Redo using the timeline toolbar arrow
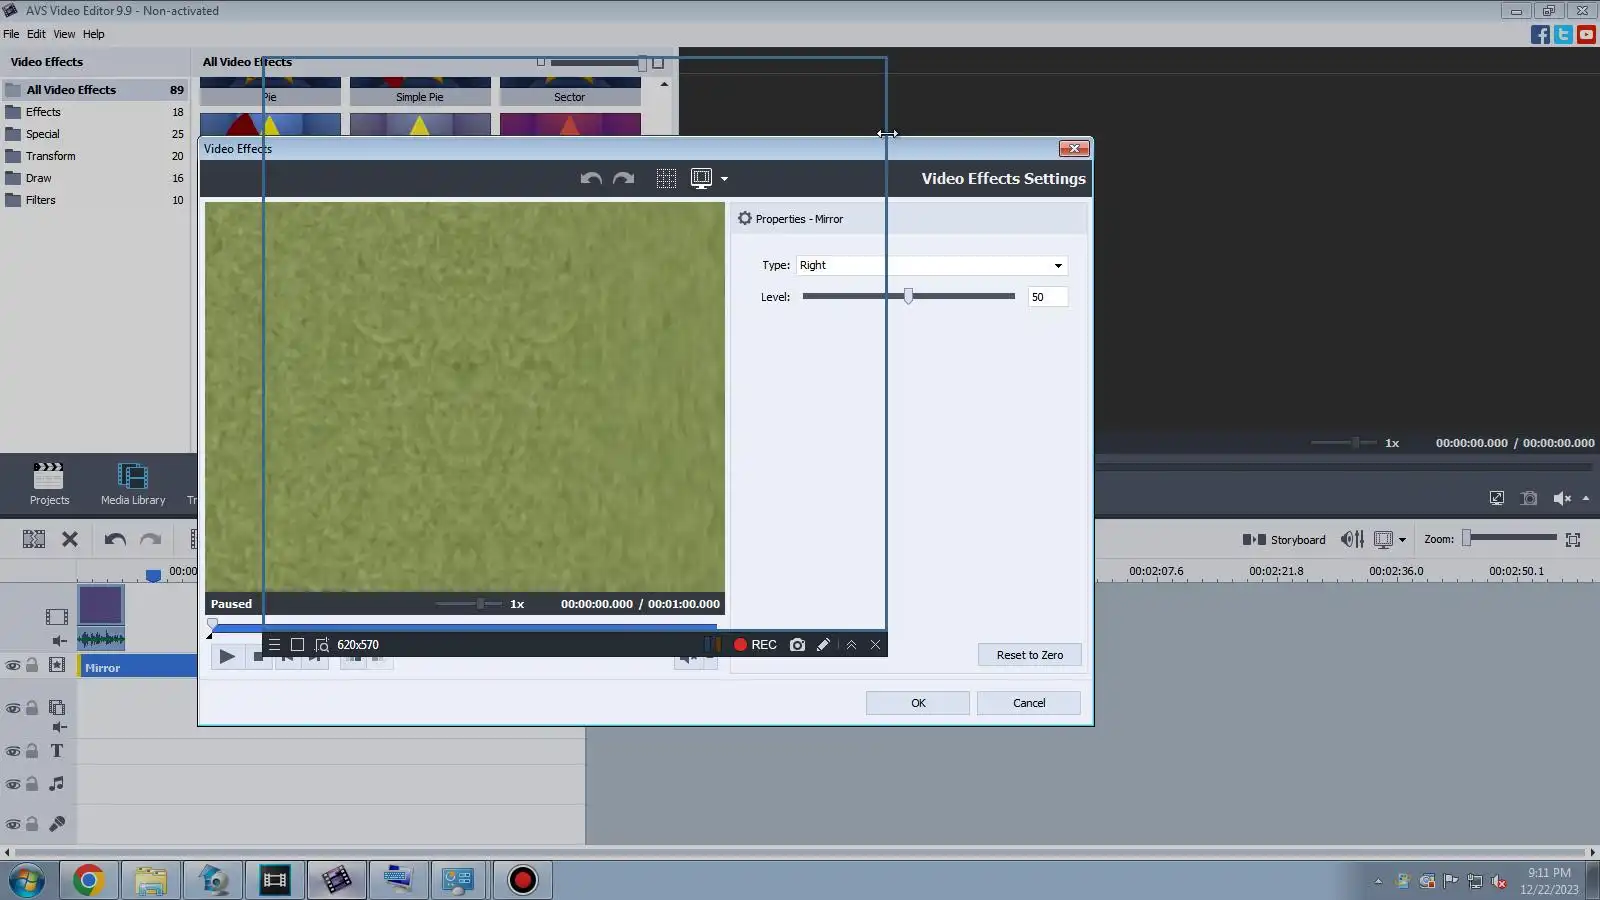 point(150,540)
